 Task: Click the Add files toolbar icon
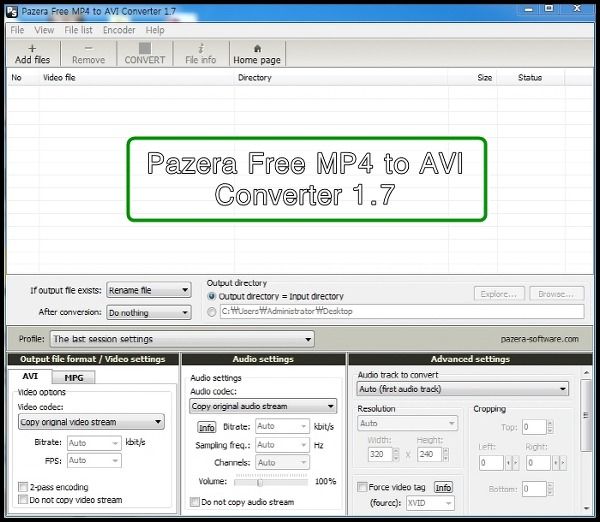coord(33,54)
